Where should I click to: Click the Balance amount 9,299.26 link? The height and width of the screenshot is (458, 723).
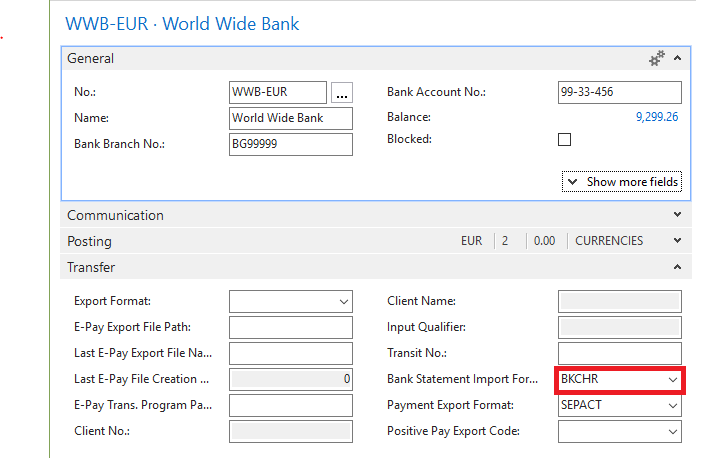pyautogui.click(x=657, y=118)
